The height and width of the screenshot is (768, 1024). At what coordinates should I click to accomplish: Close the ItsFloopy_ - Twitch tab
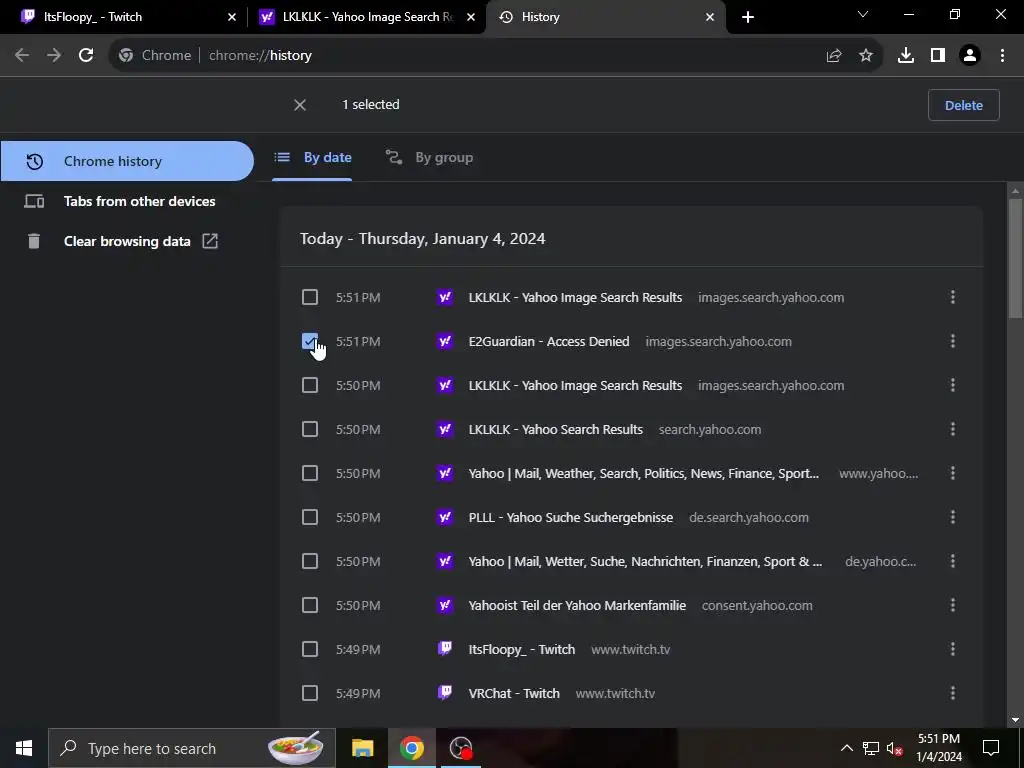[x=232, y=17]
